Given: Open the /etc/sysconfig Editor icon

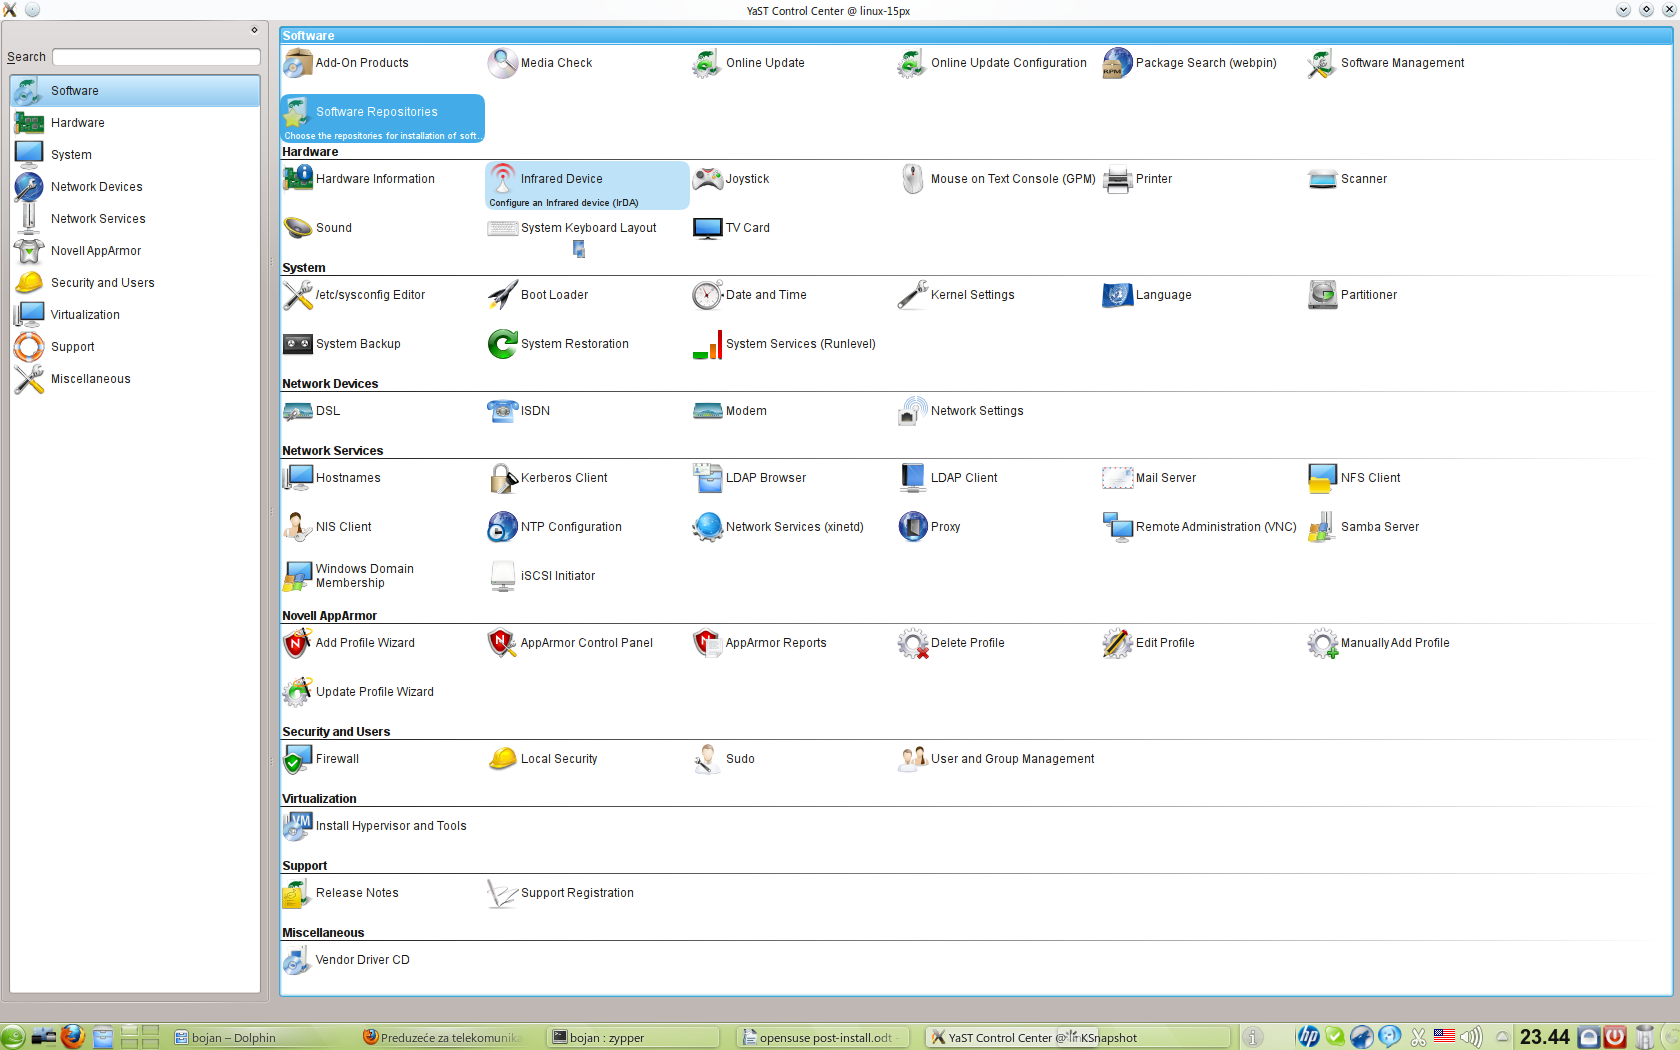Looking at the screenshot, I should tap(297, 295).
